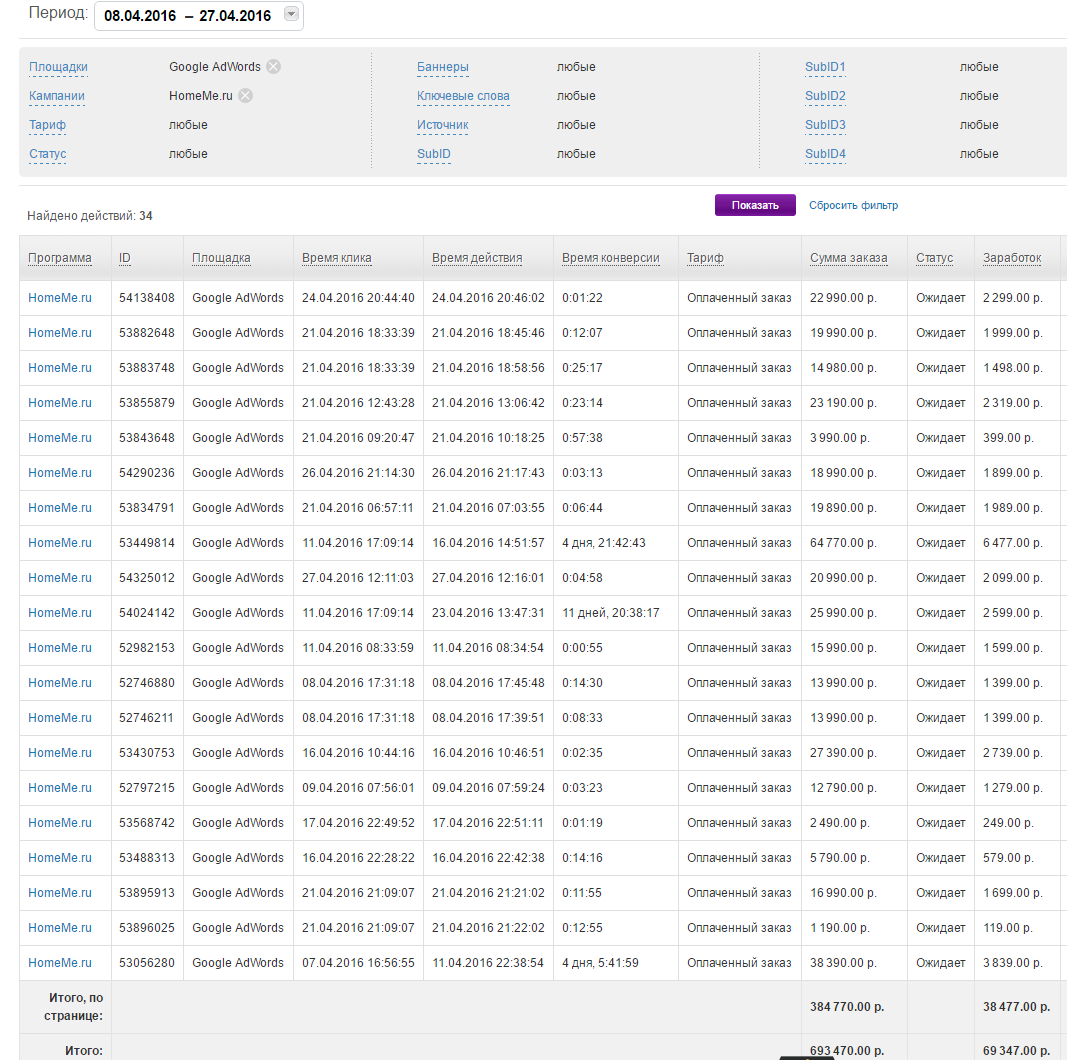Click the purple Показать button

[755, 205]
